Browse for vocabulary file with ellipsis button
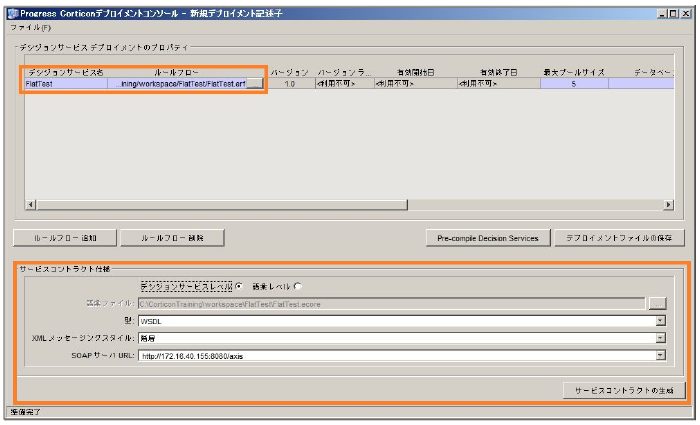 (657, 304)
